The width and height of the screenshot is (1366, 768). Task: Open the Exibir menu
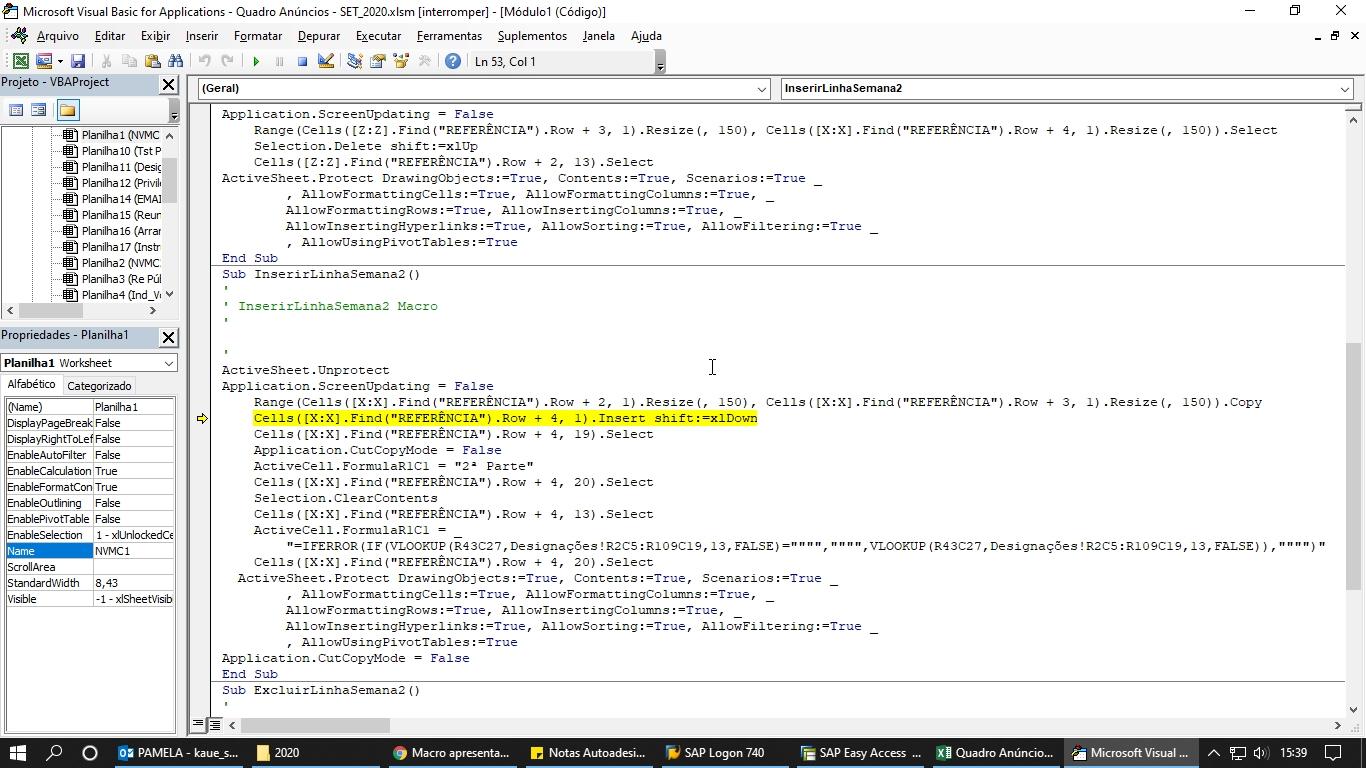155,36
